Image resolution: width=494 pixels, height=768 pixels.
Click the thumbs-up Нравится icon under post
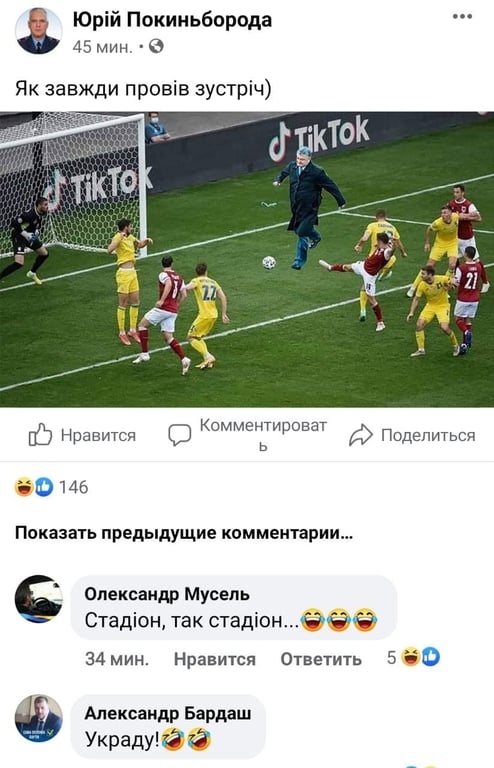(40, 434)
